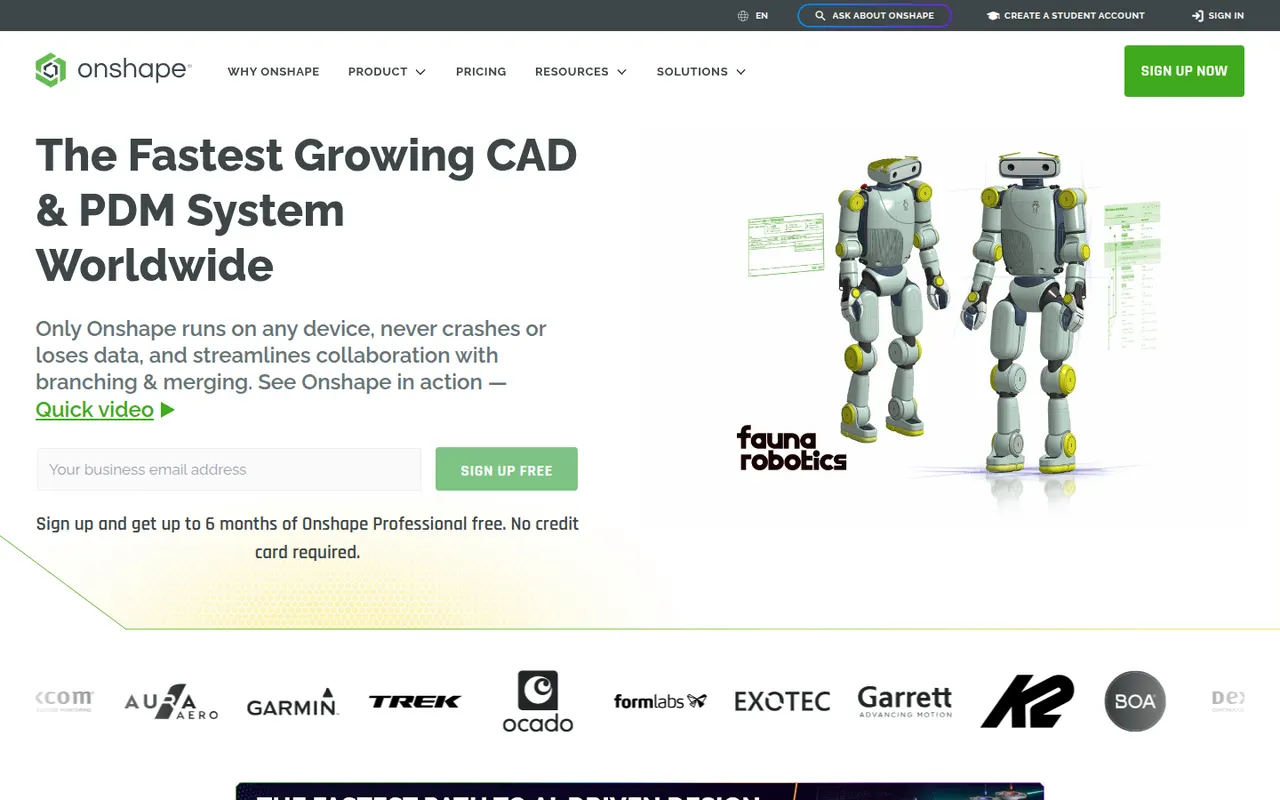This screenshot has height=800, width=1280.
Task: Click the Ocado logo
Action: (538, 702)
